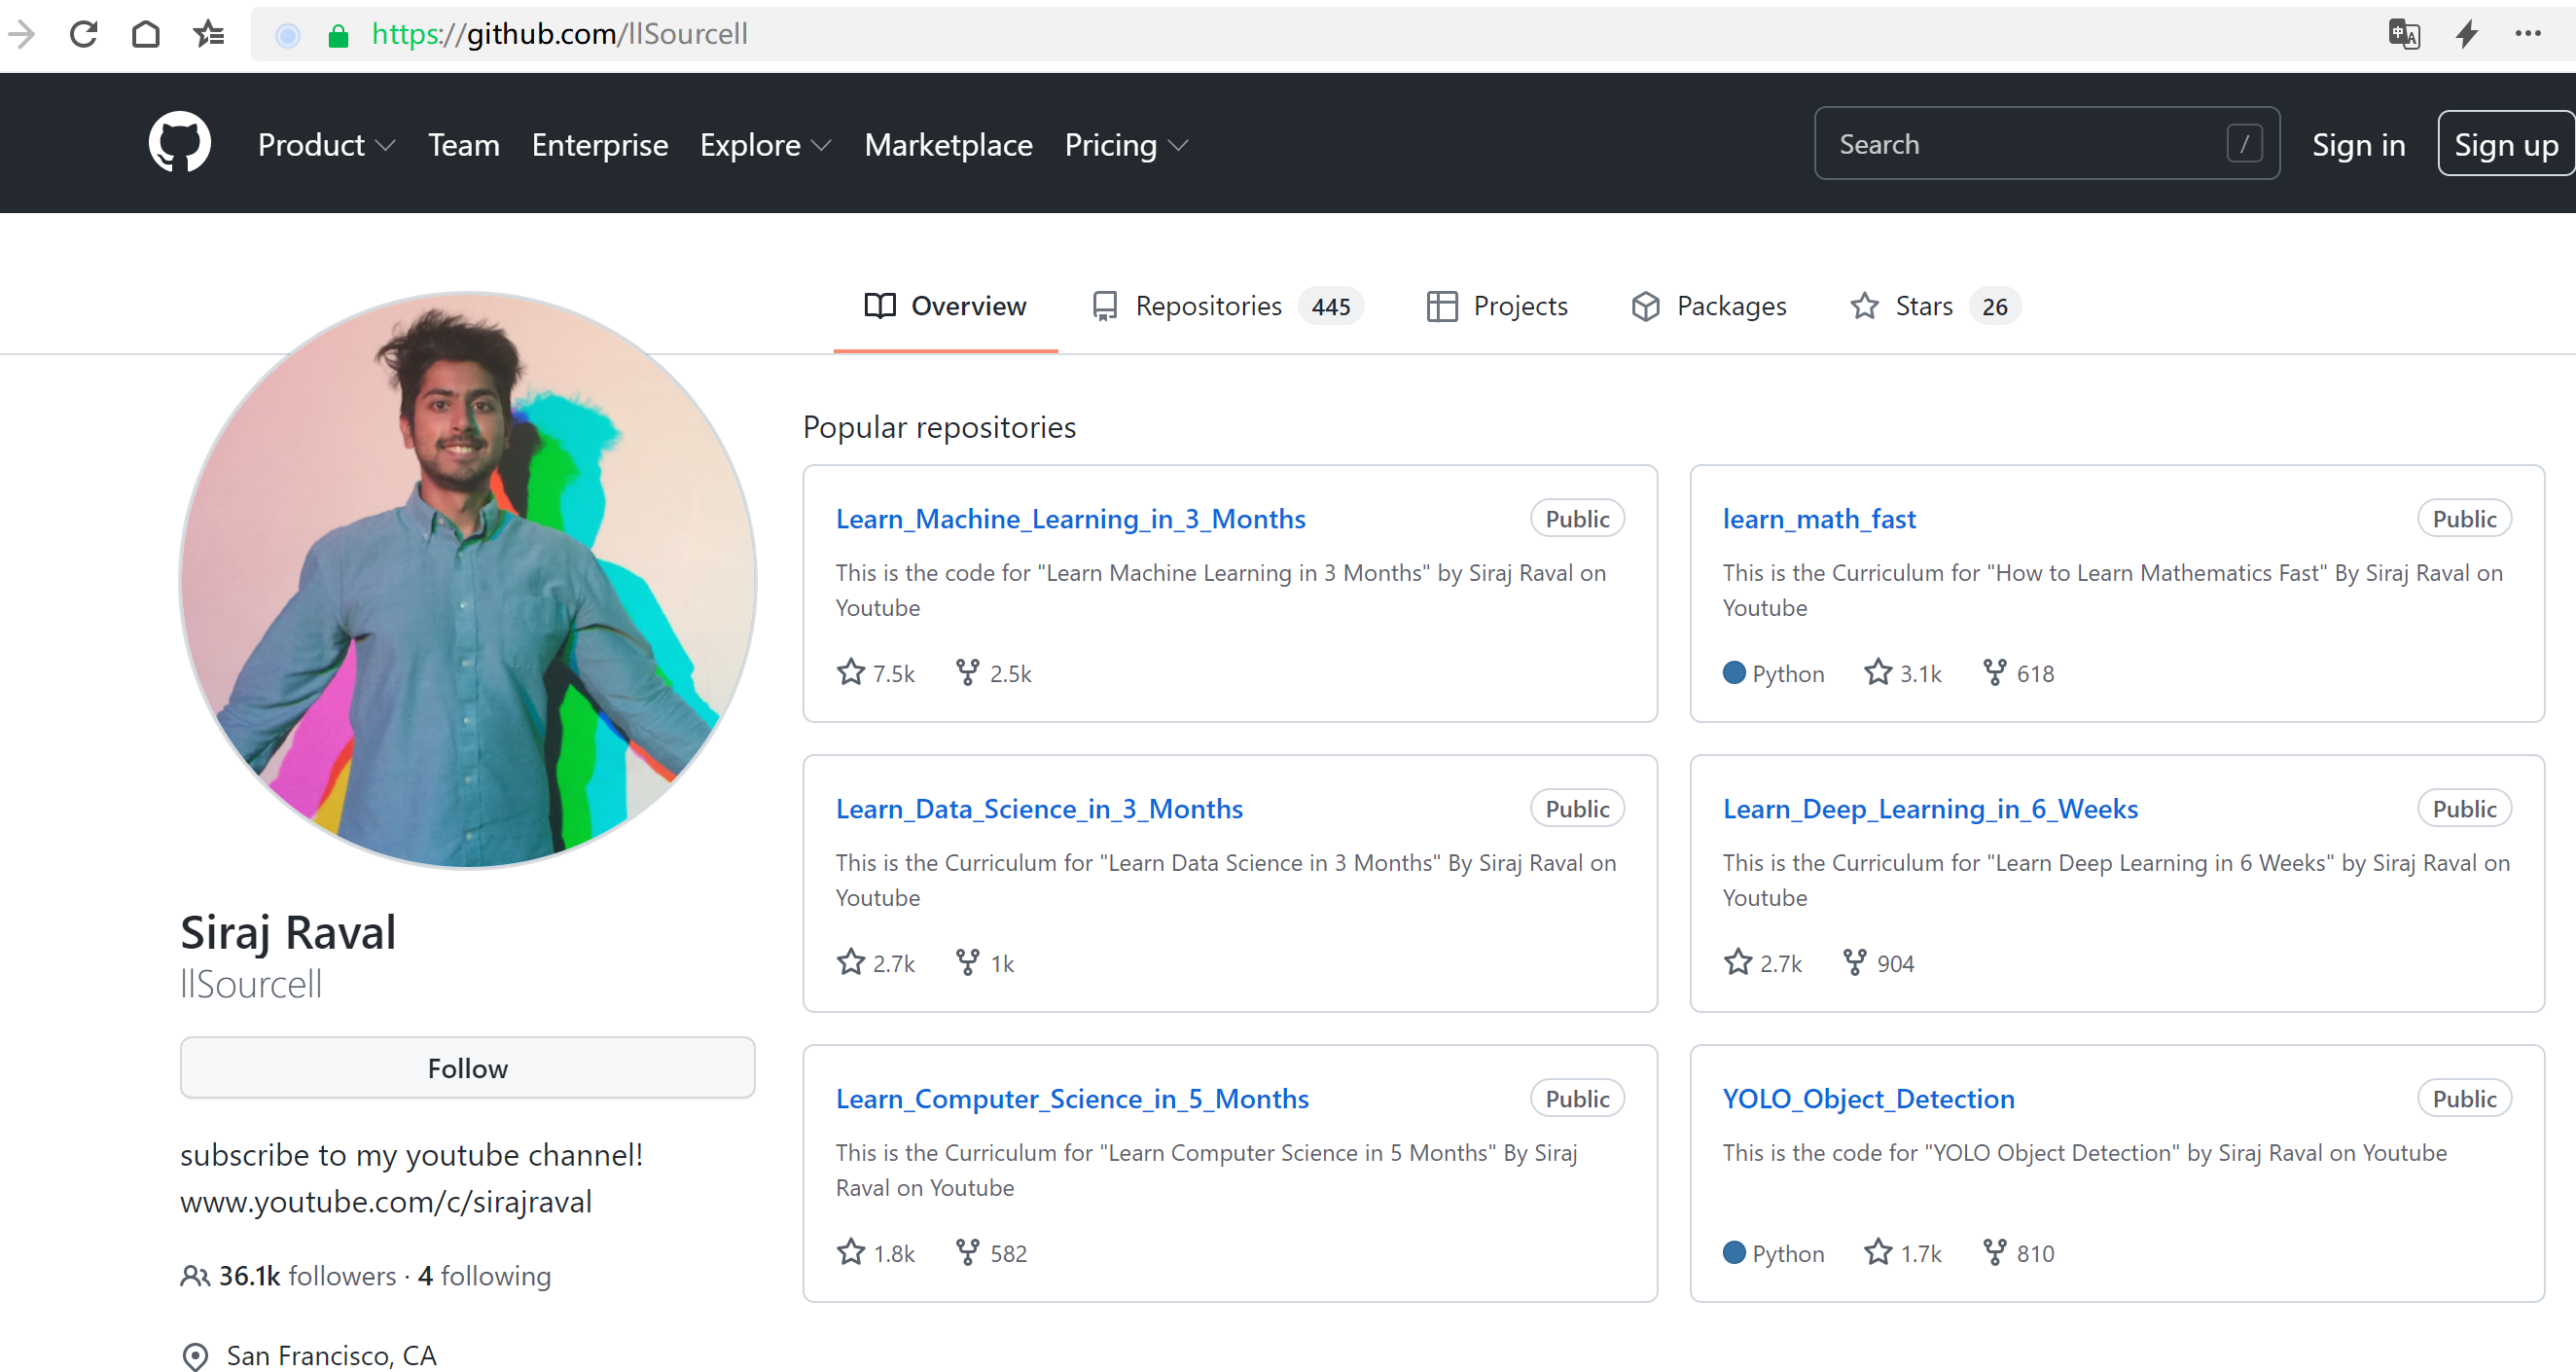Viewport: 2576px width, 1372px height.
Task: Click fork count 2.5k on Learn_Machine_Learning repo
Action: click(x=993, y=673)
